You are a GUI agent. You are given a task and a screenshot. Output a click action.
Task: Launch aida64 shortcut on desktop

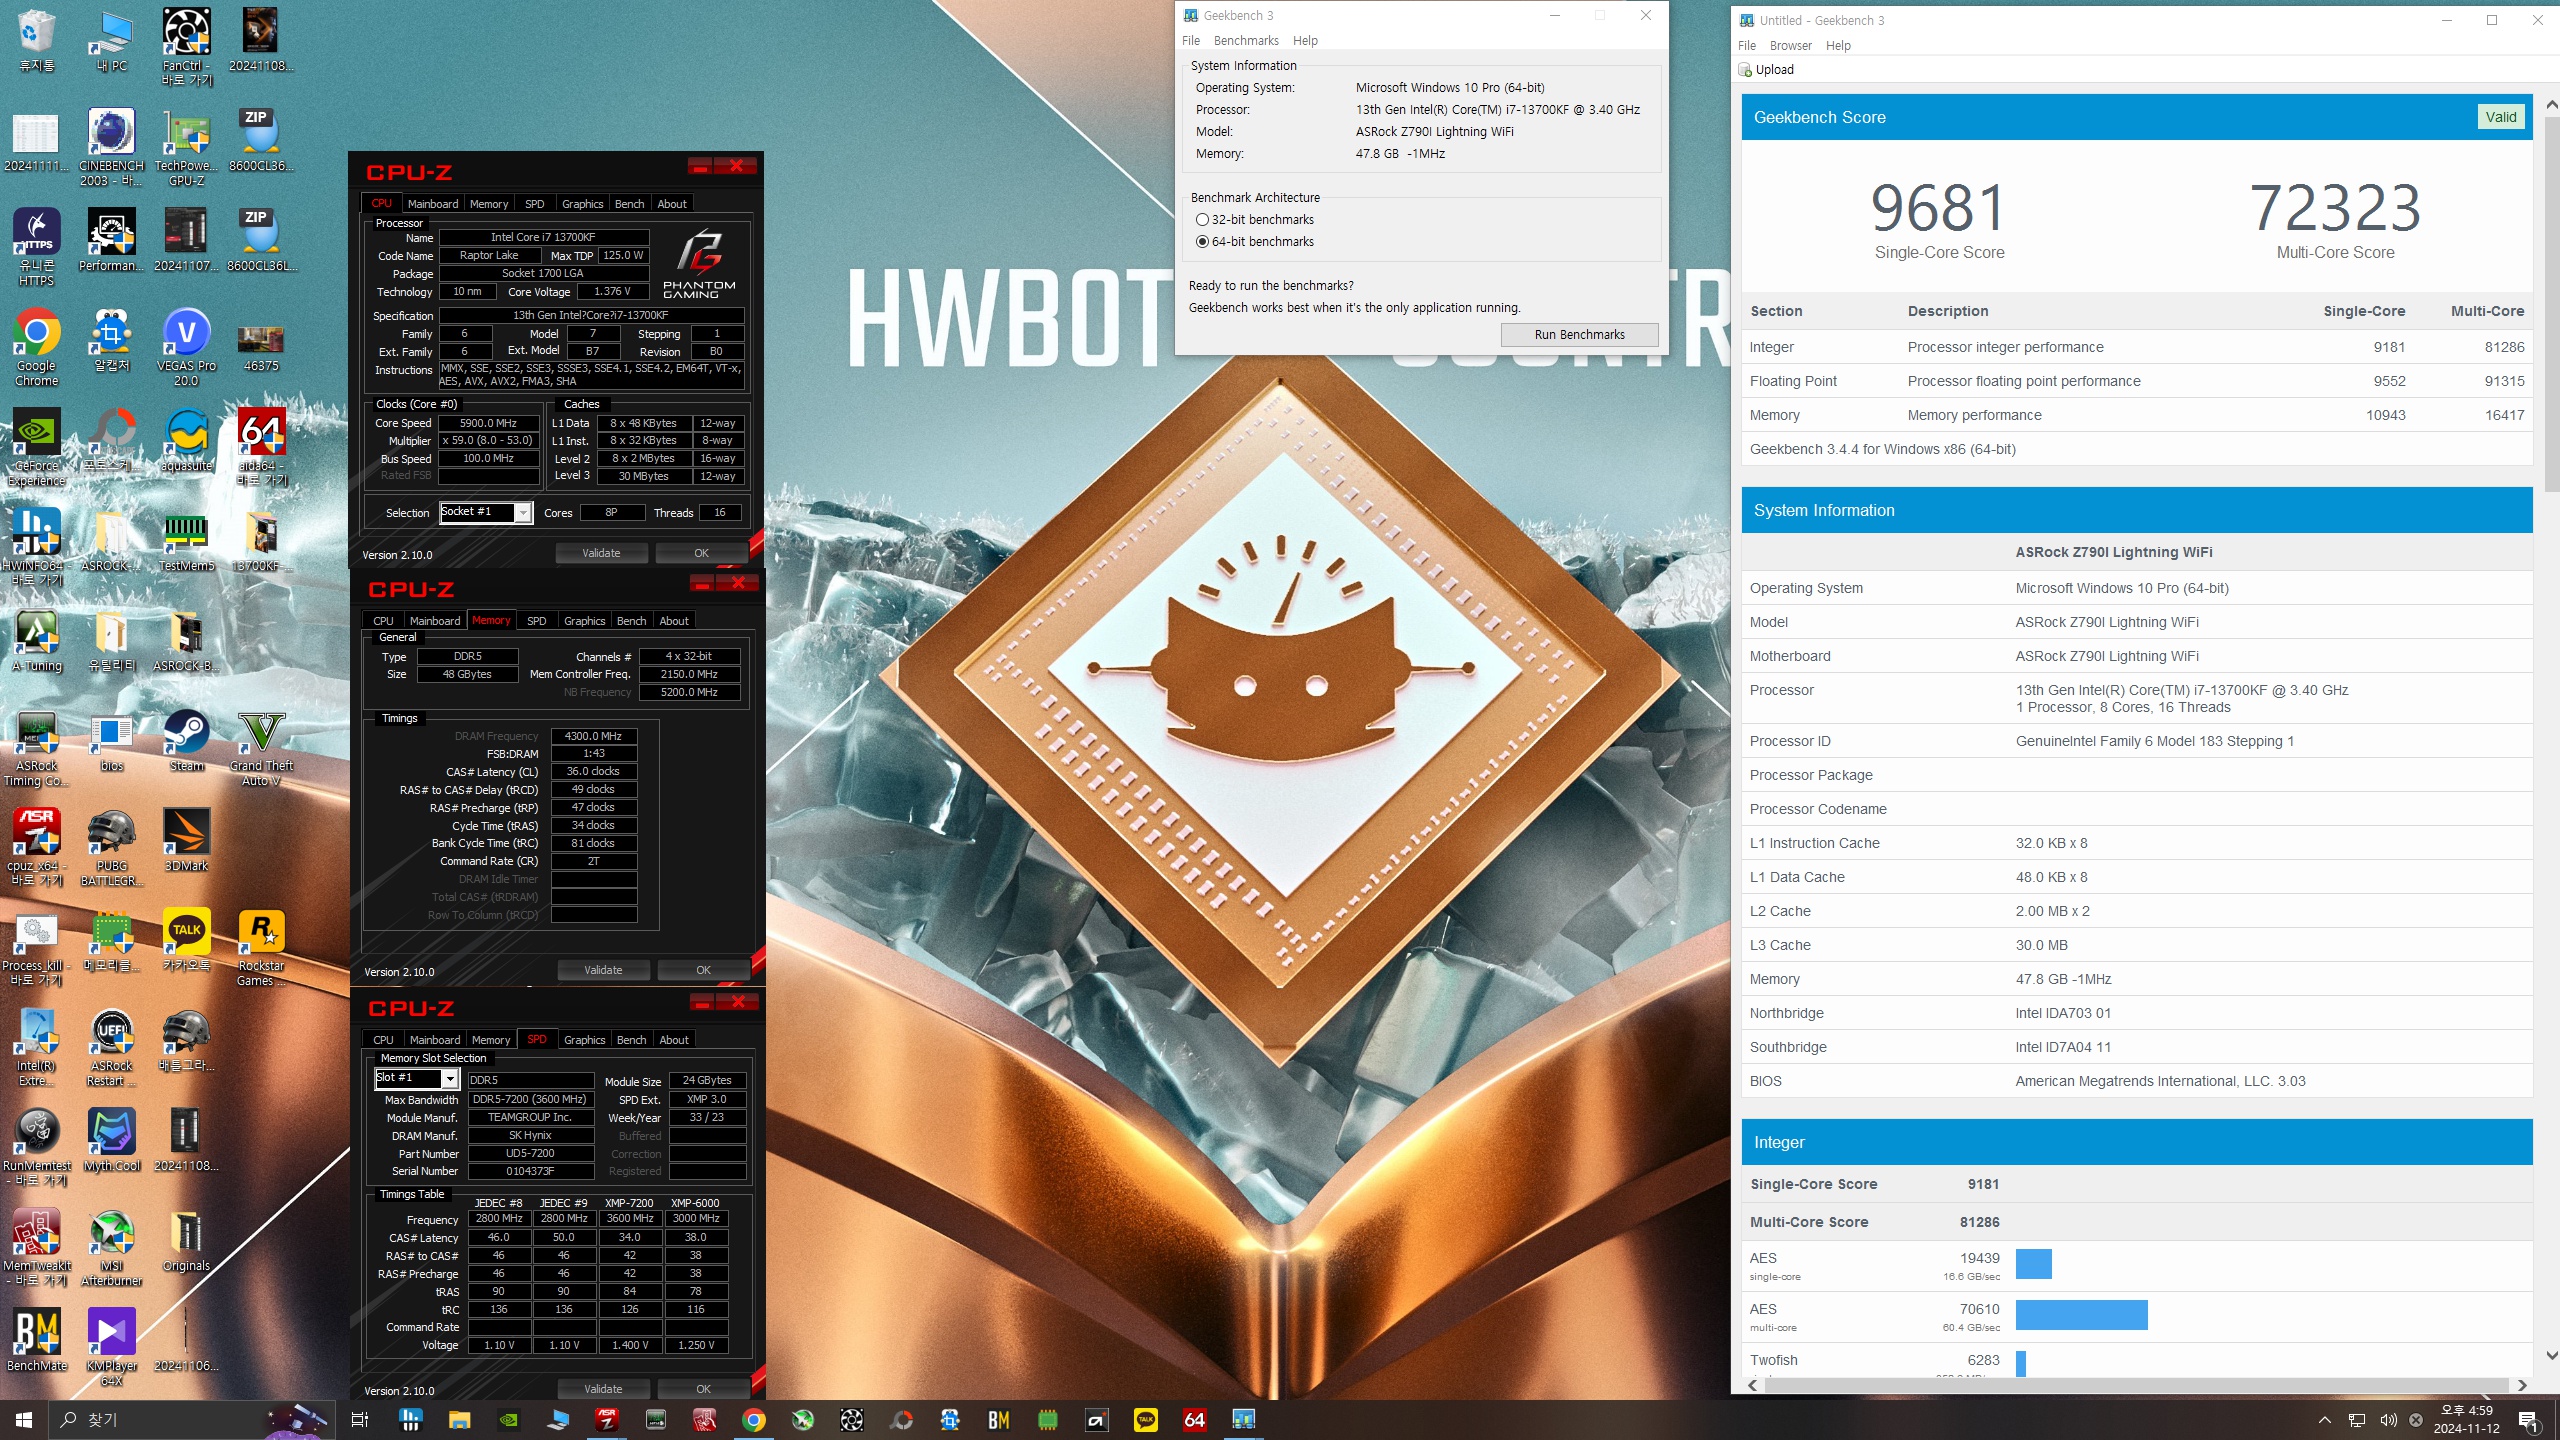[x=261, y=447]
